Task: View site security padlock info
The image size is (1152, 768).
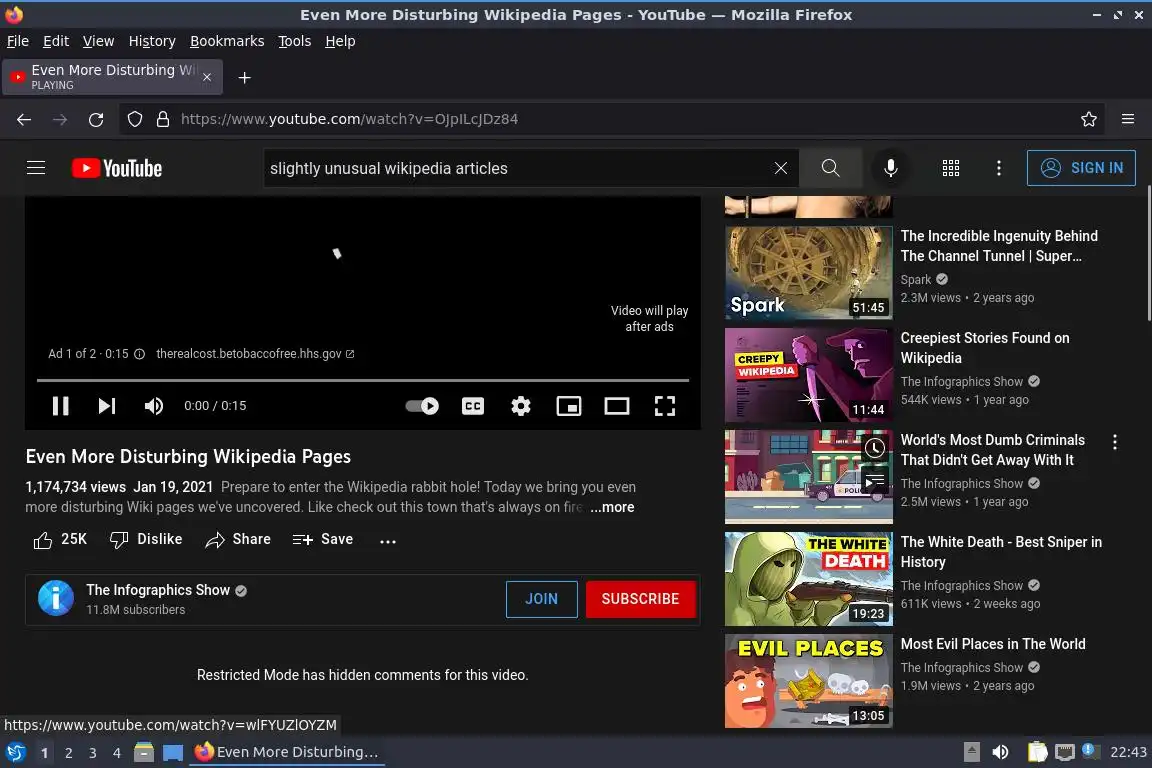Action: (x=163, y=119)
